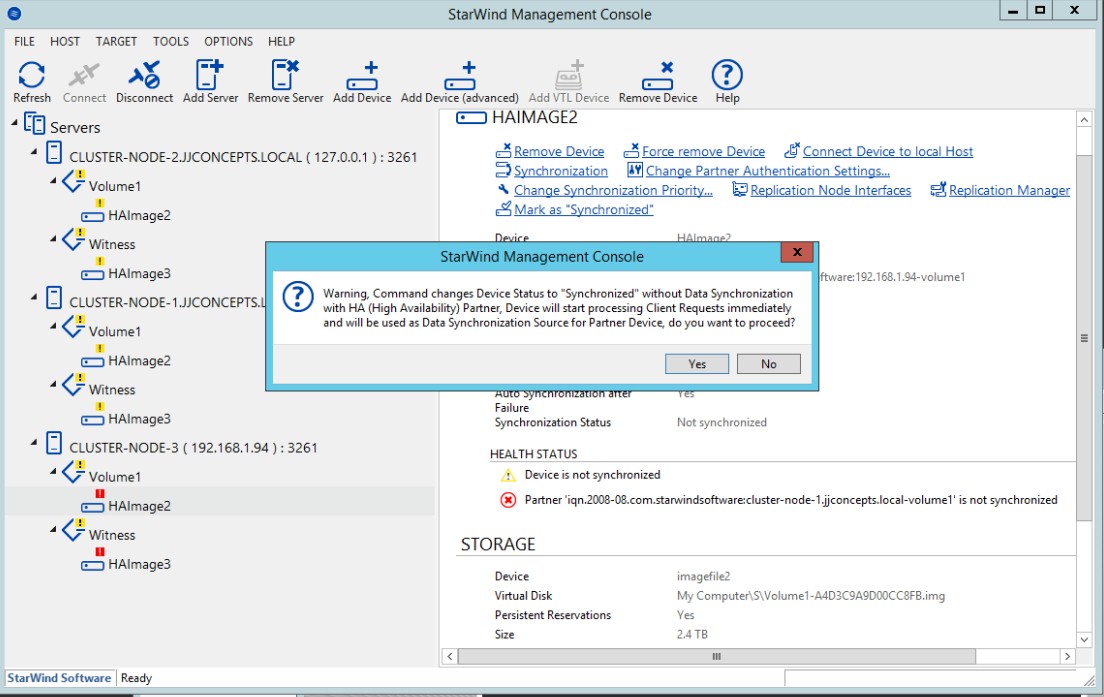Click the Remove Device toolbar icon

point(658,76)
